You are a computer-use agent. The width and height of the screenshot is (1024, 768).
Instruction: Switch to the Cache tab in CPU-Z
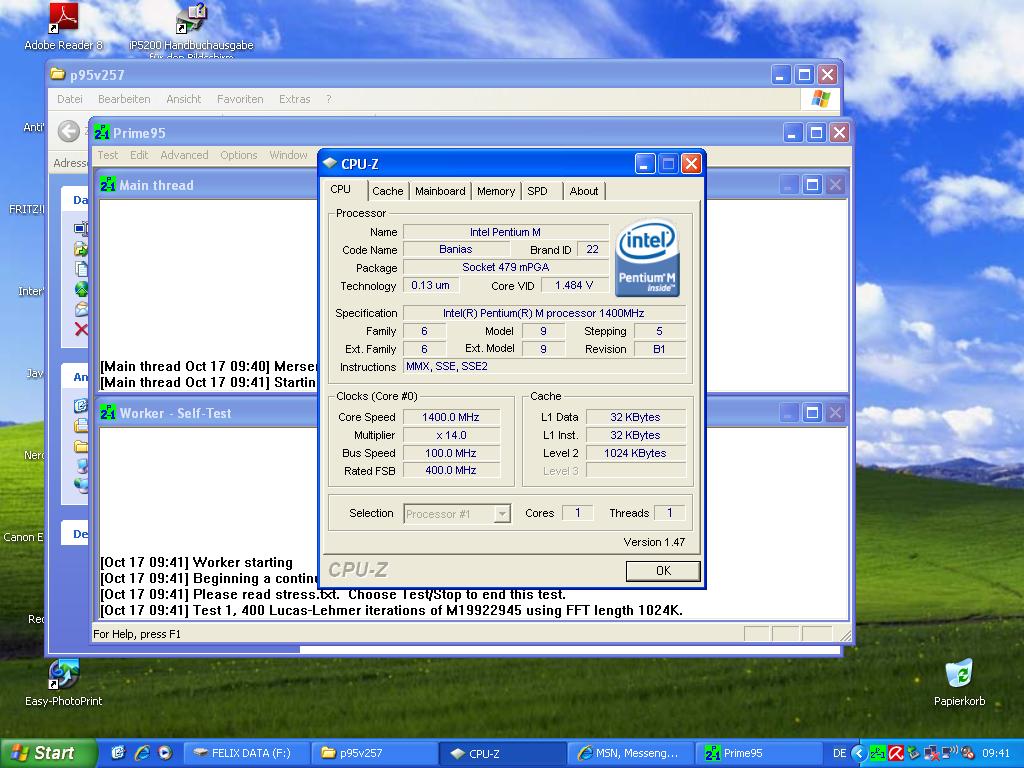pyautogui.click(x=387, y=191)
